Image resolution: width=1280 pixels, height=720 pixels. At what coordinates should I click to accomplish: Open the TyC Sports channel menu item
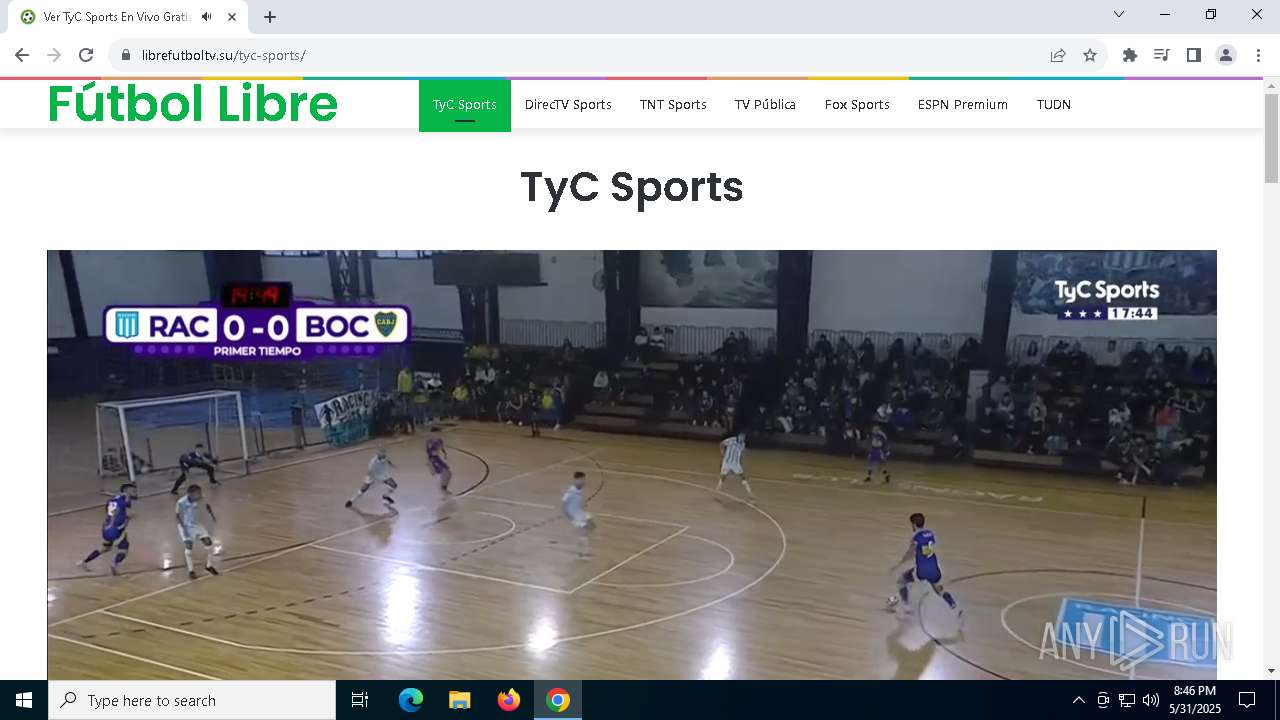coord(465,105)
